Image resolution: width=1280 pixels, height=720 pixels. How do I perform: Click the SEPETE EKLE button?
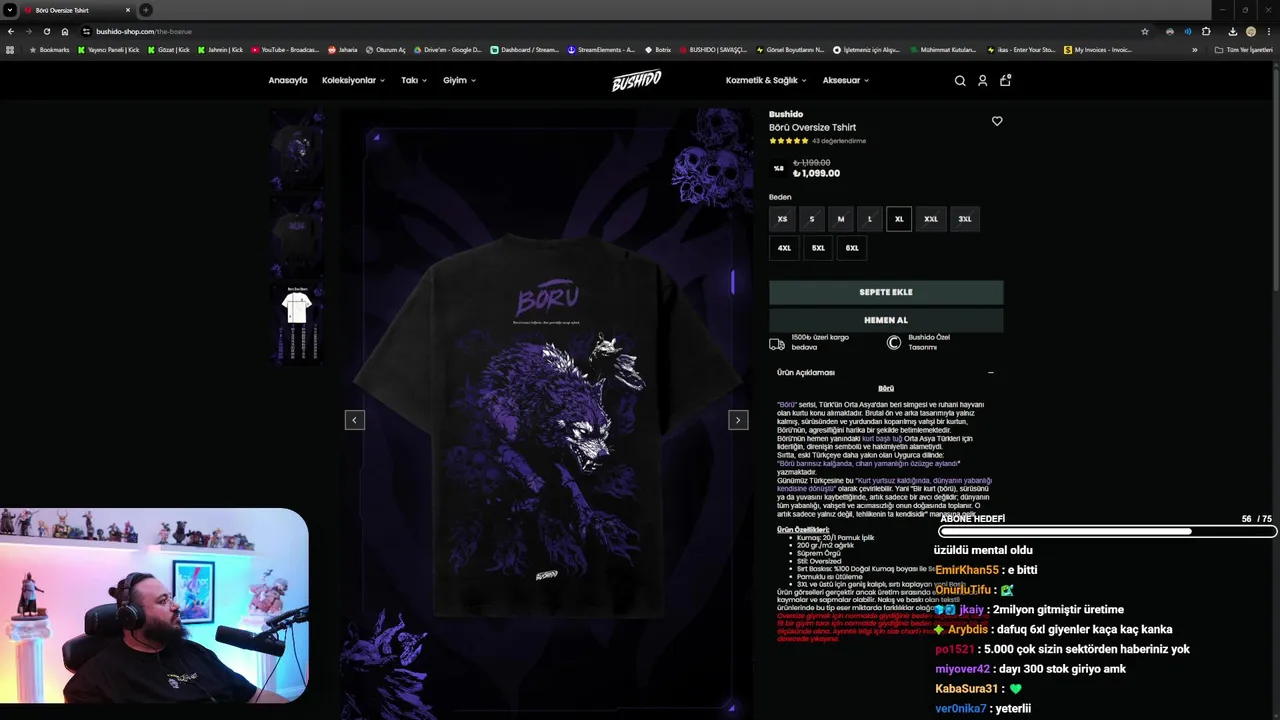click(886, 292)
